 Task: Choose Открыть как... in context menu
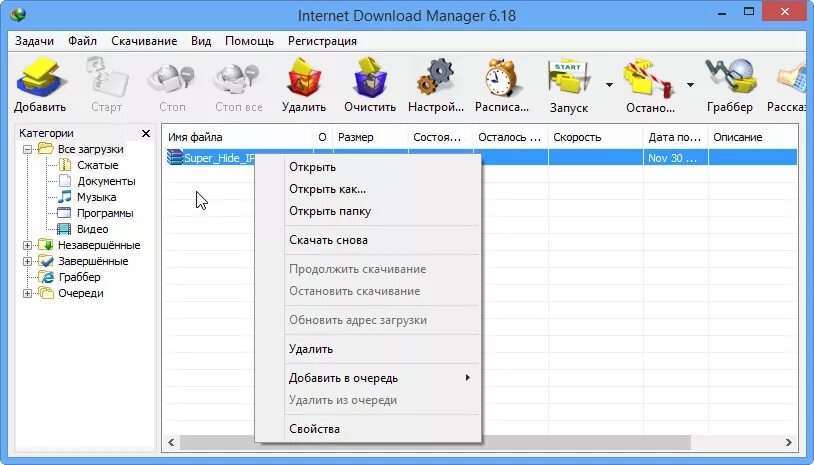click(x=368, y=189)
